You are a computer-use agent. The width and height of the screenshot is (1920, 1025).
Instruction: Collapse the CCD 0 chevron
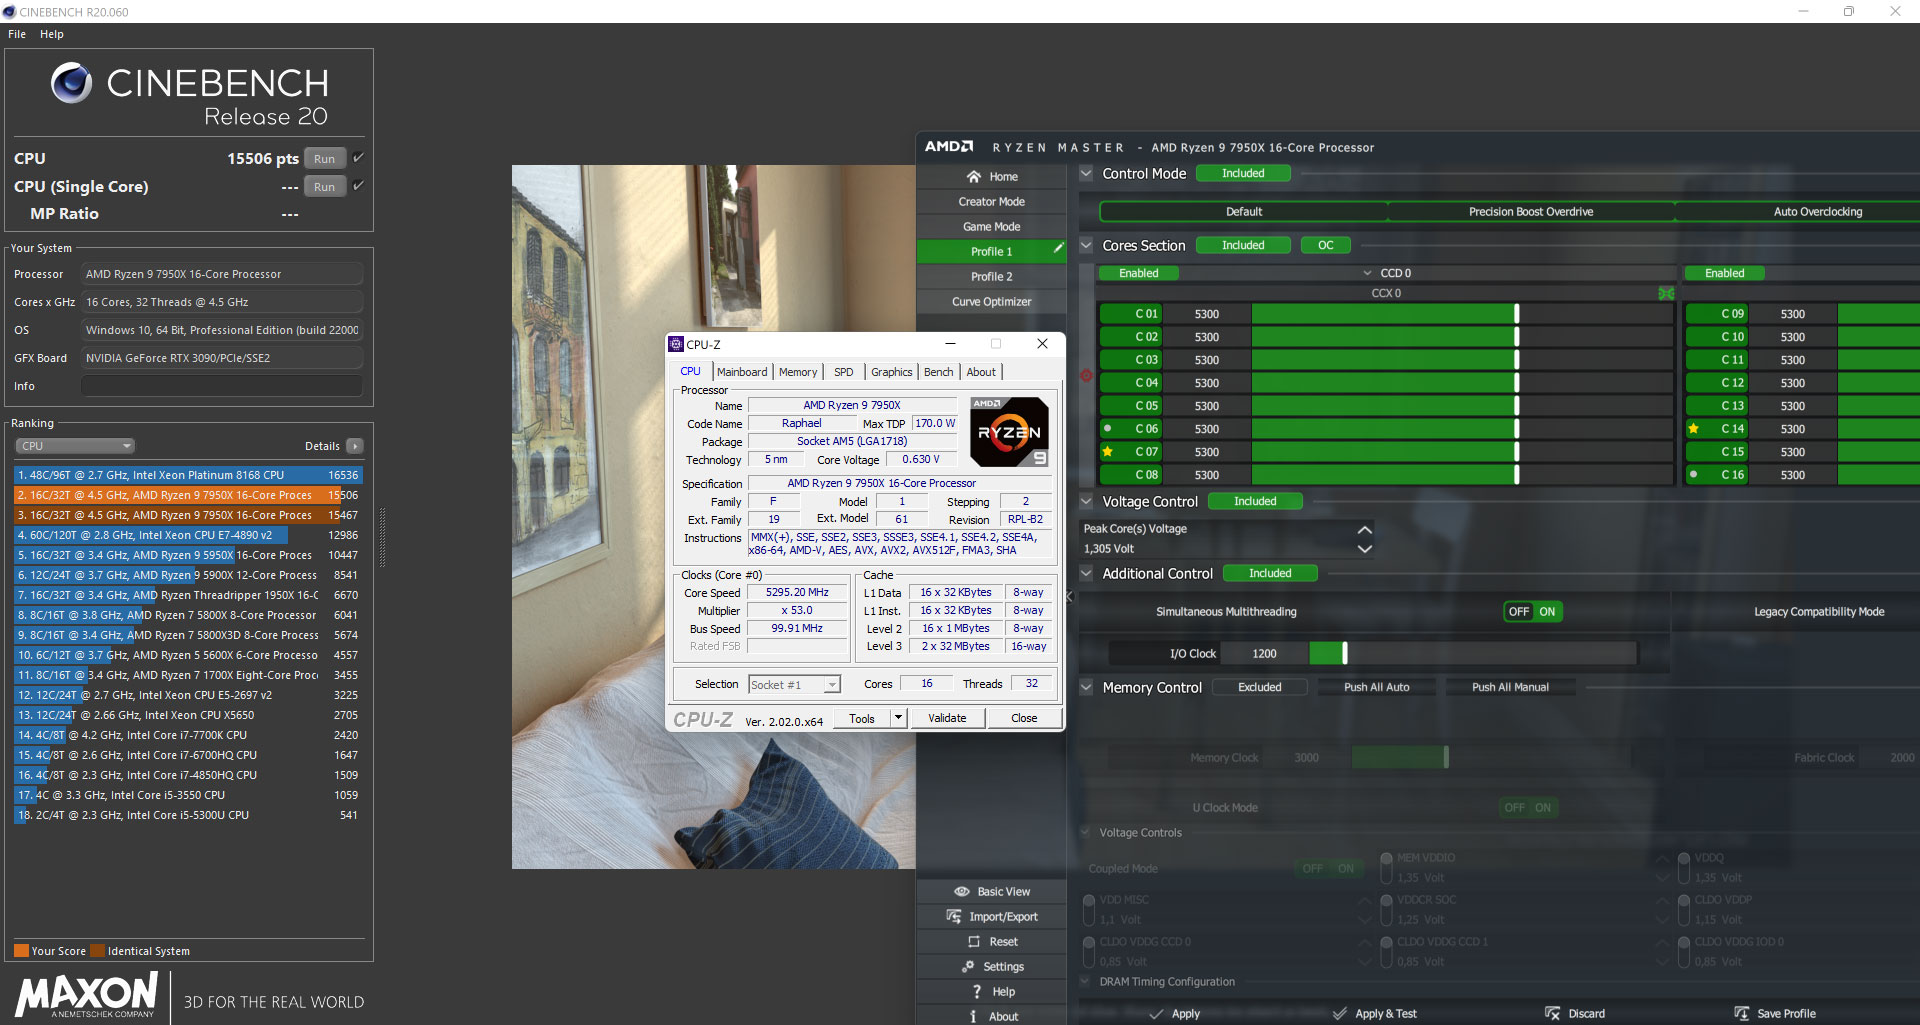1367,273
